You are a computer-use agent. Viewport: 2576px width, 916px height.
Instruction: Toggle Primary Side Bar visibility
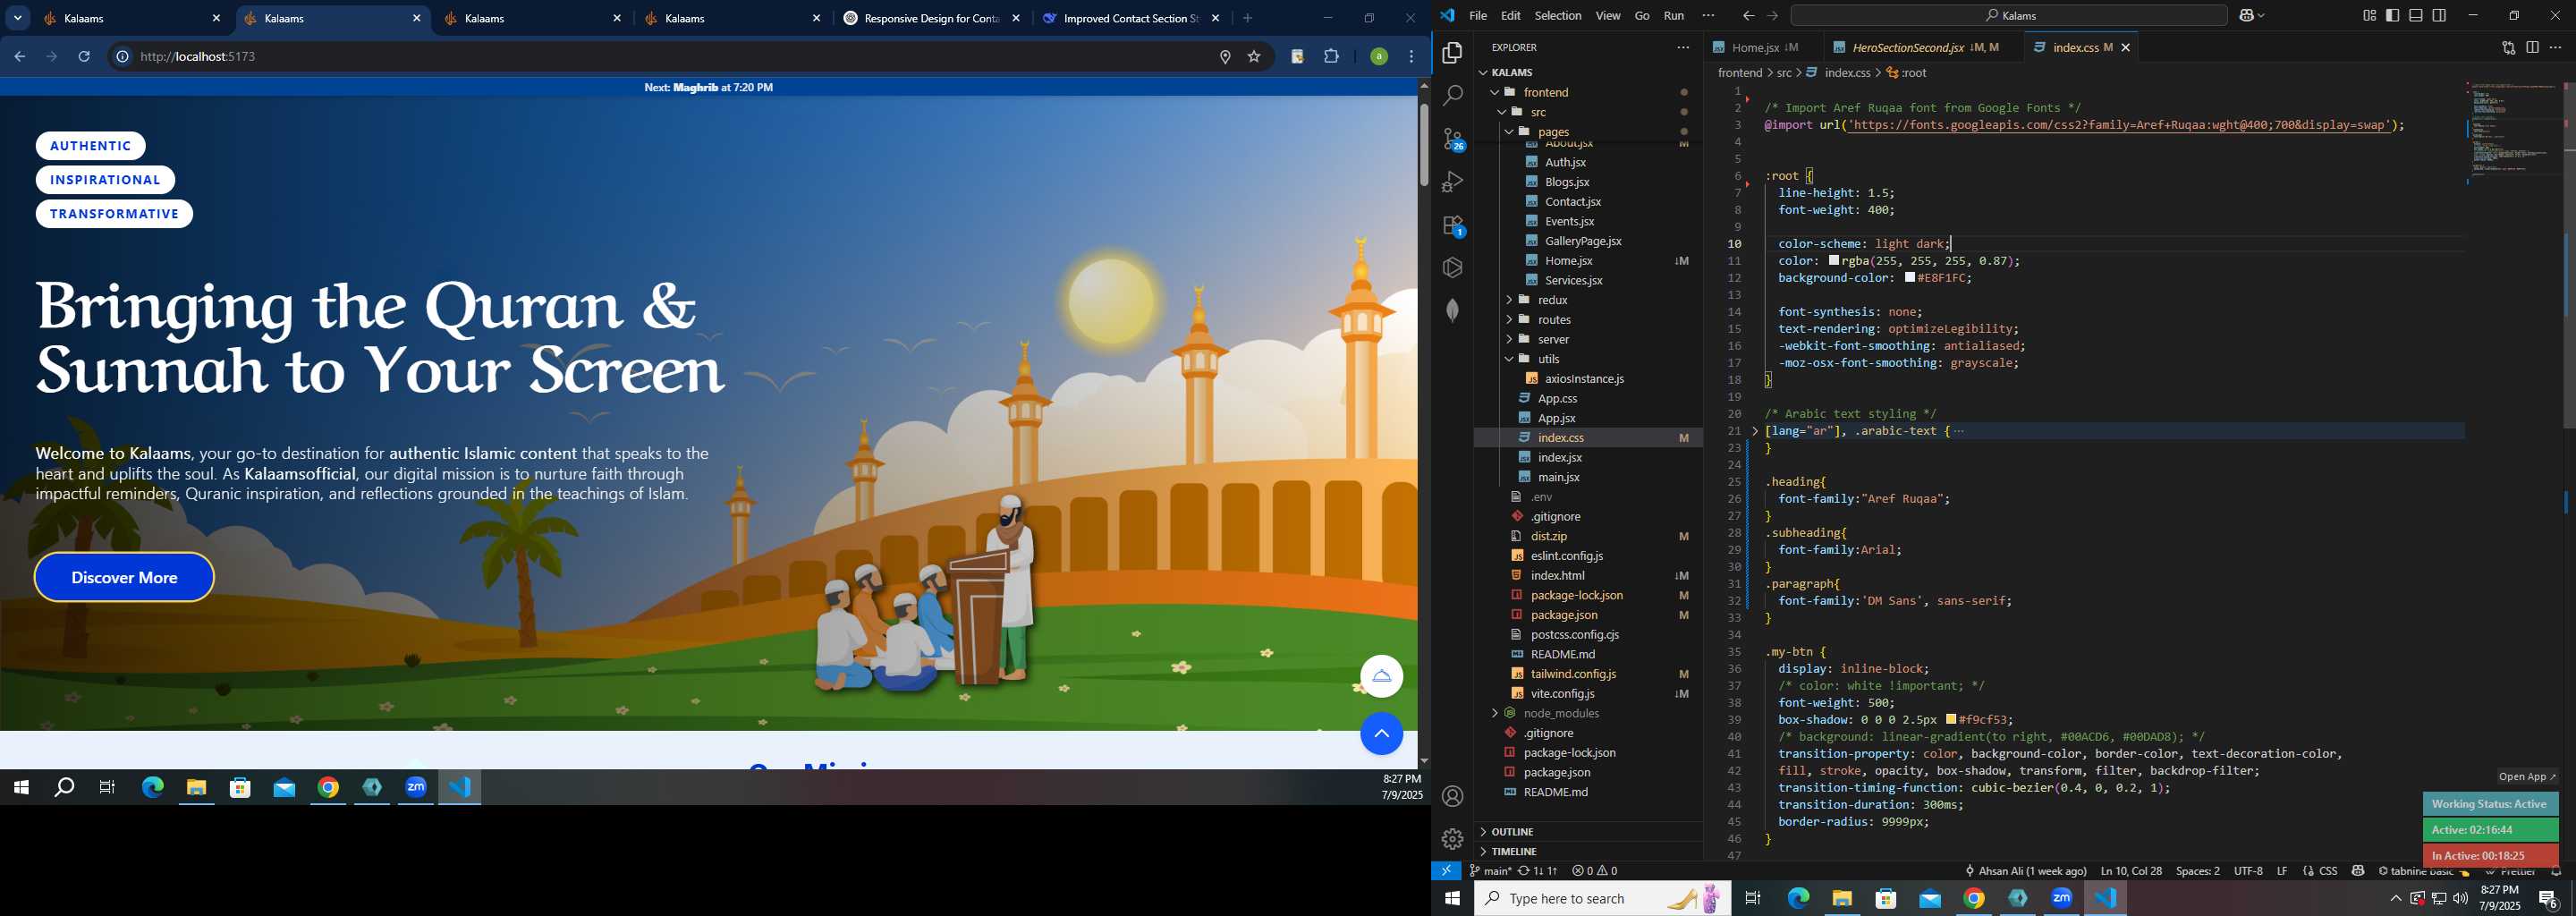(2393, 15)
